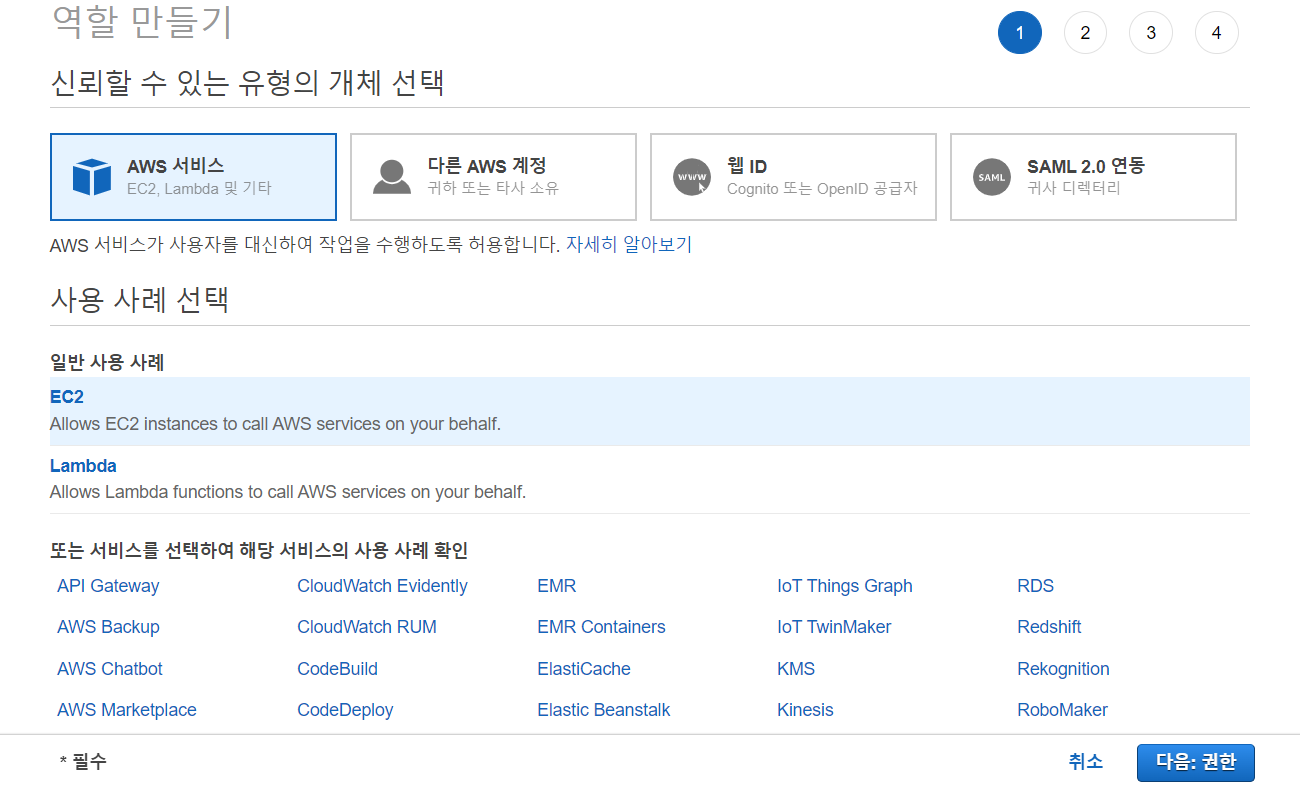Open the IoT TwinMaker service link

(x=834, y=627)
